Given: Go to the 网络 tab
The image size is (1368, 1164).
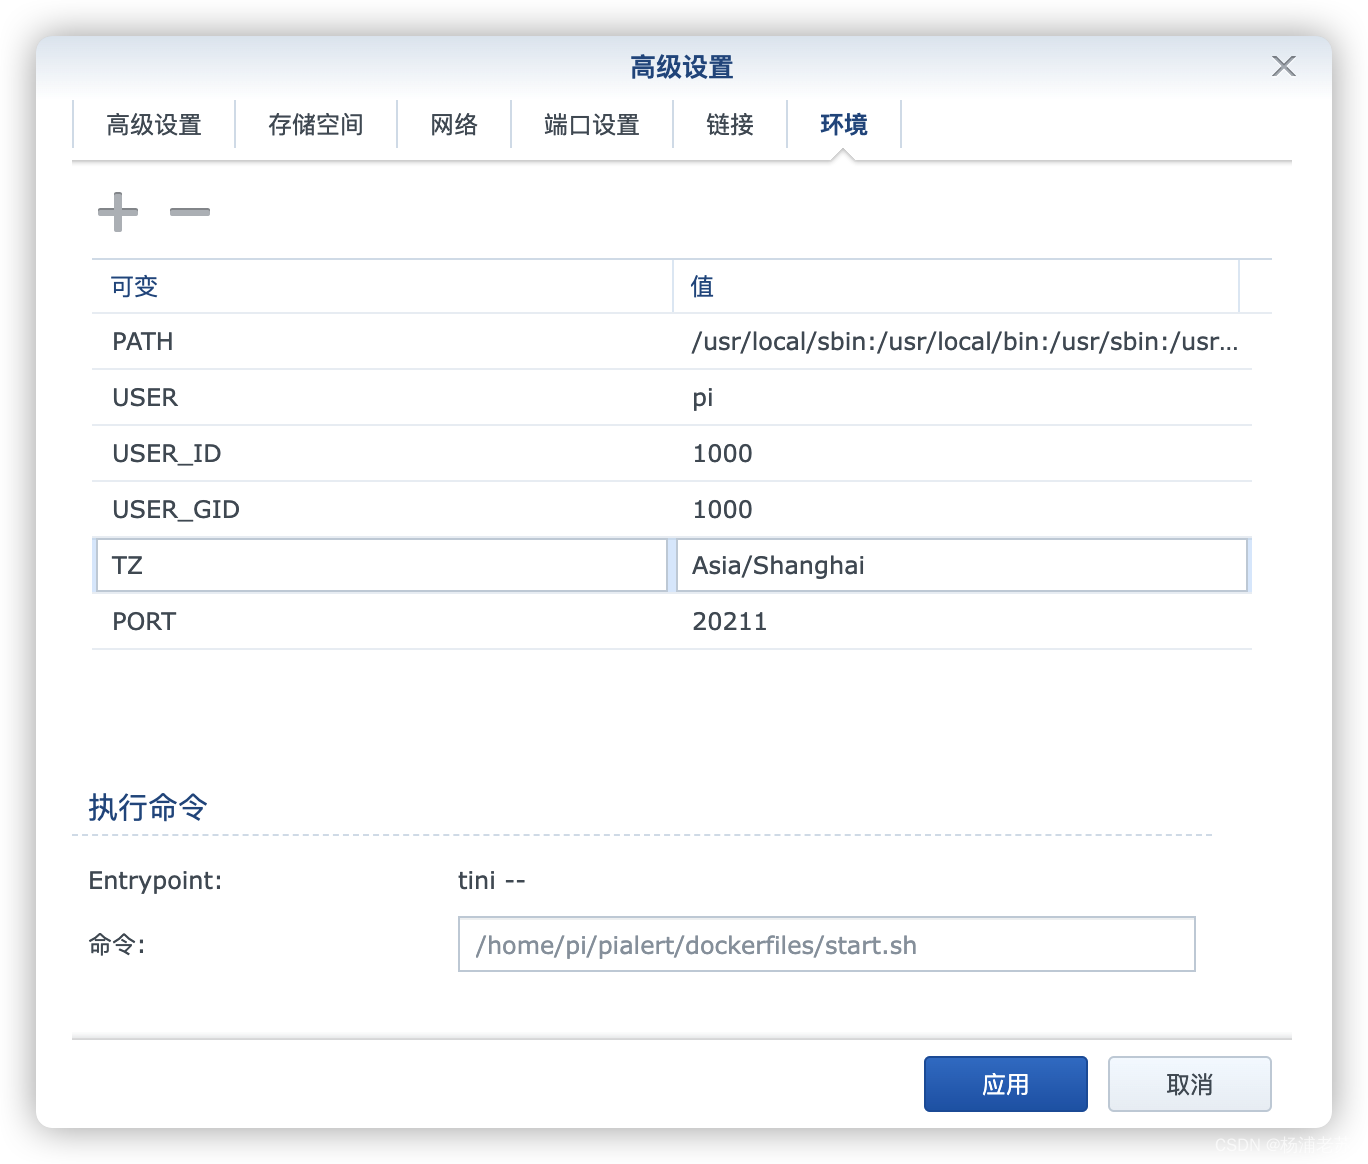Looking at the screenshot, I should click(454, 124).
